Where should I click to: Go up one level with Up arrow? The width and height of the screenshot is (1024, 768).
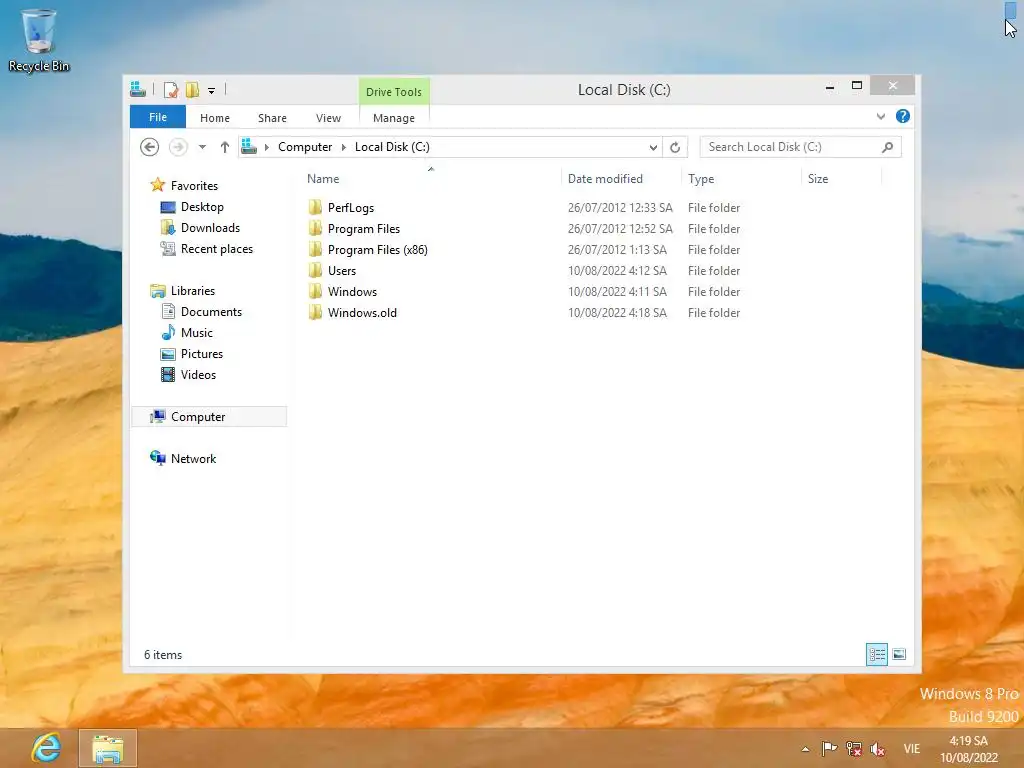click(225, 147)
